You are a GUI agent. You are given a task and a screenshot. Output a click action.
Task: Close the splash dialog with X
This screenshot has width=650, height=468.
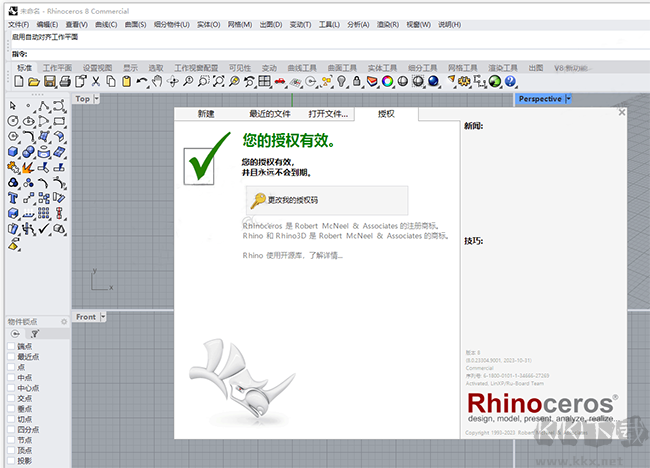click(x=621, y=112)
